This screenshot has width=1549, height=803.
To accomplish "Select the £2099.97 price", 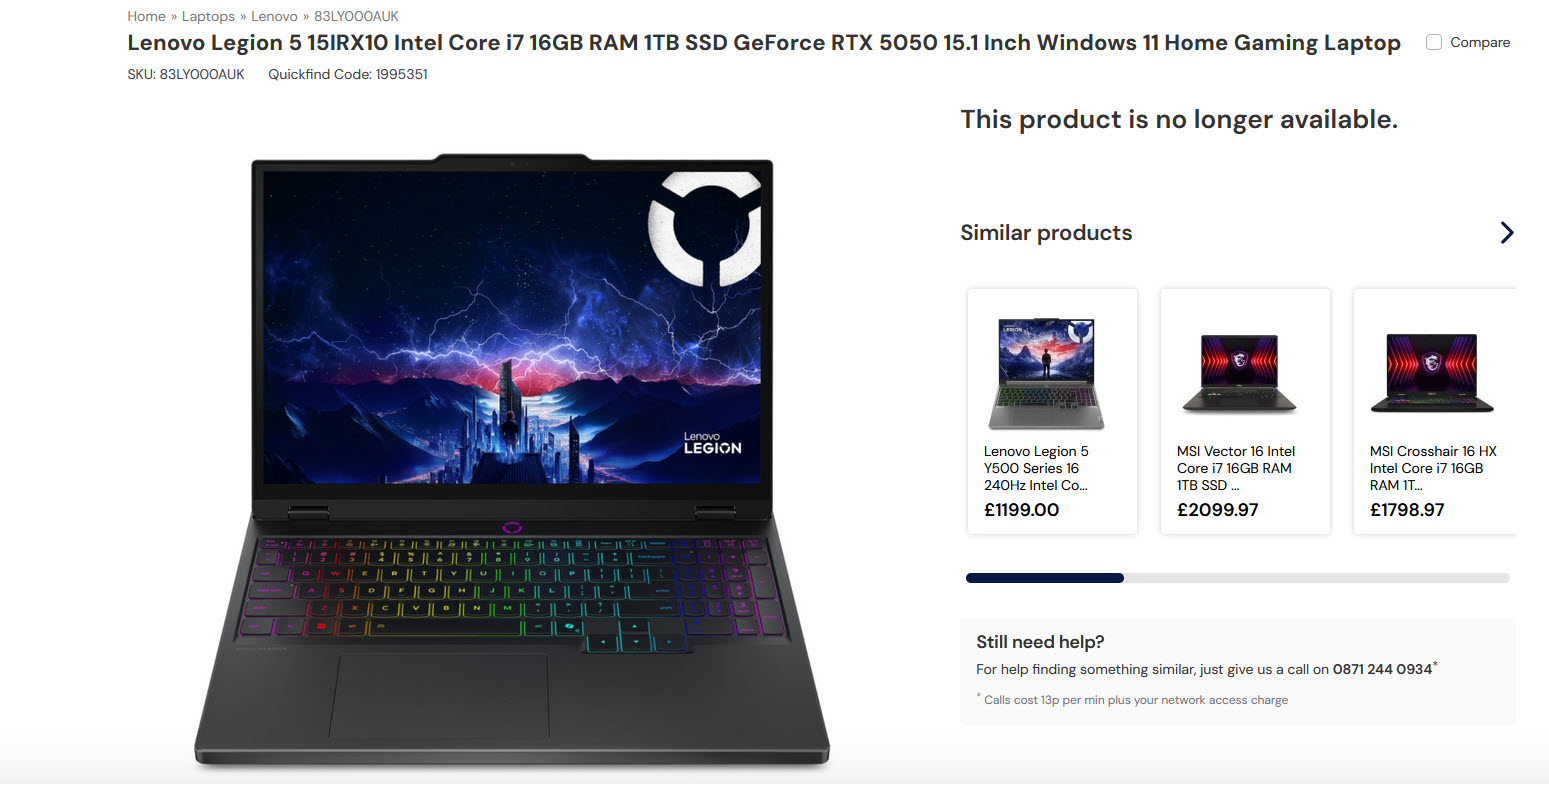I will point(1217,510).
